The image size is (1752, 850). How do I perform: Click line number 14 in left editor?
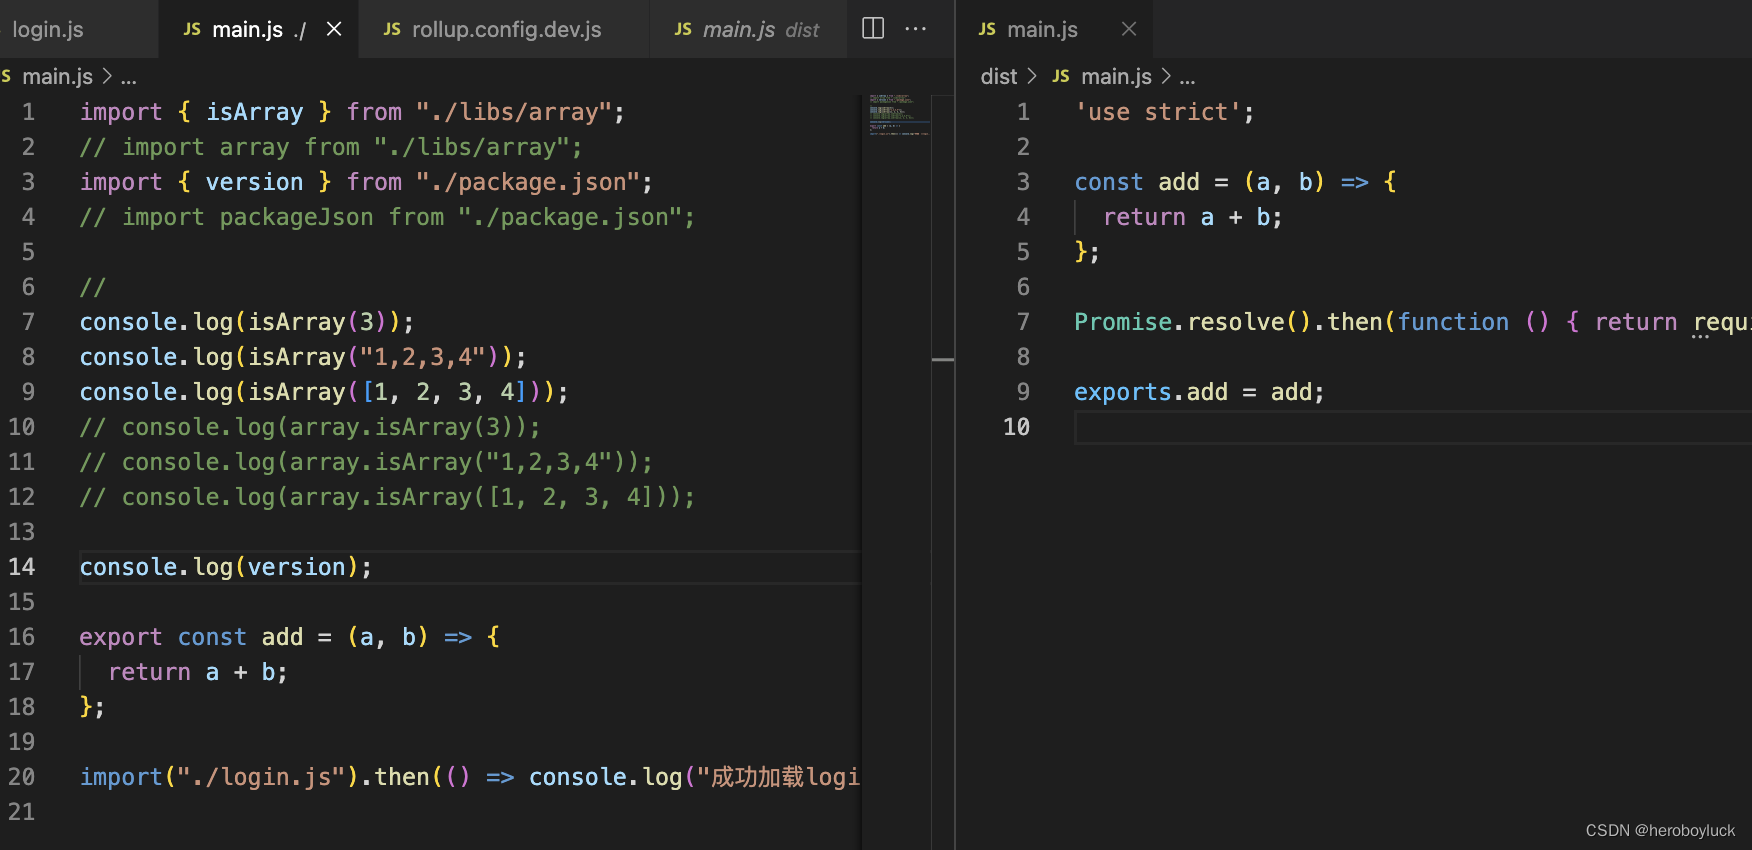pyautogui.click(x=22, y=567)
